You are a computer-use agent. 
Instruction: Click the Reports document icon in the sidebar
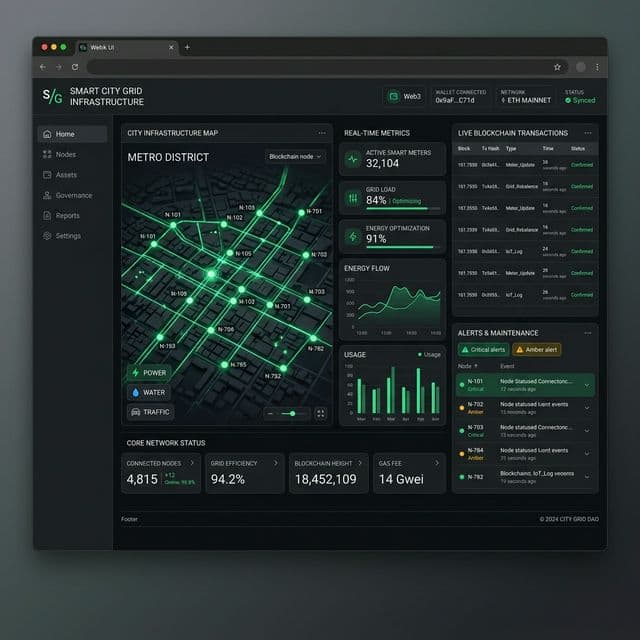(47, 216)
